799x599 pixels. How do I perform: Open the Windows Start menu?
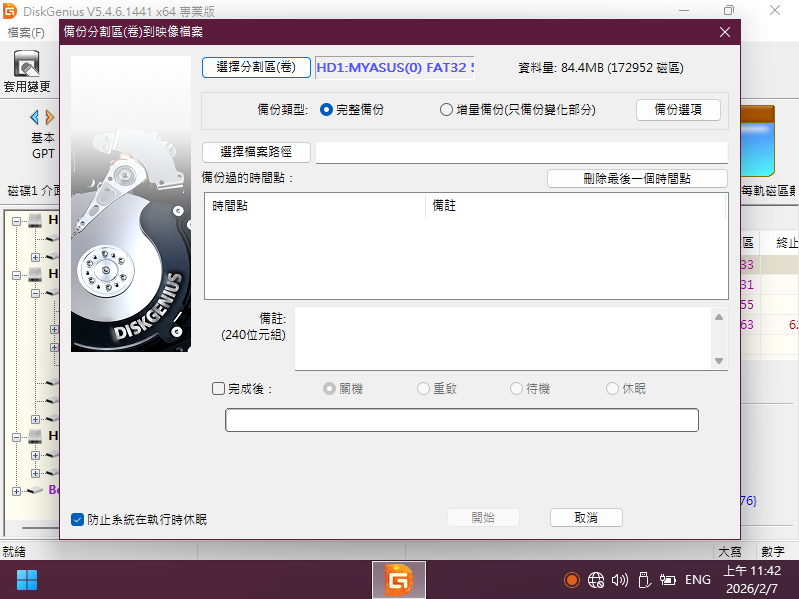[26, 580]
